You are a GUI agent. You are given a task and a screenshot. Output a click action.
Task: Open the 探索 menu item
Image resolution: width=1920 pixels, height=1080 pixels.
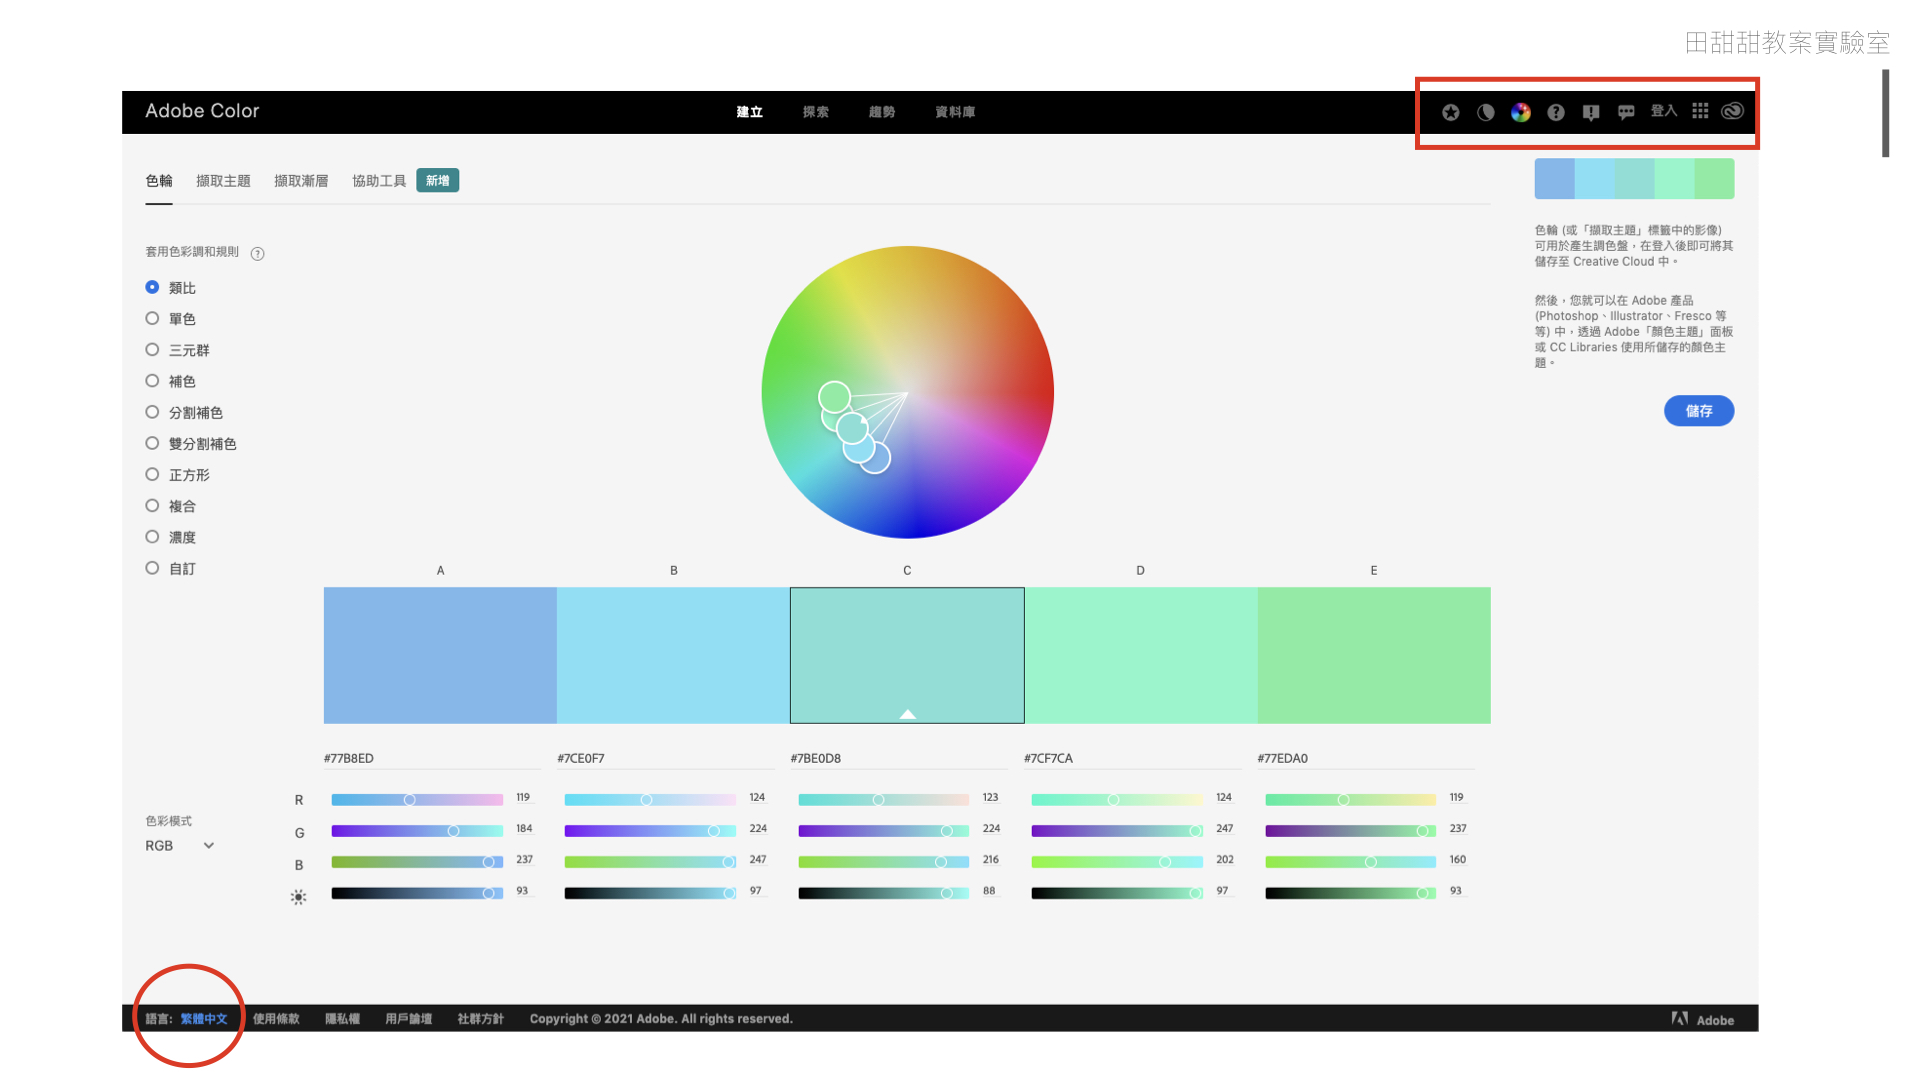pos(815,112)
